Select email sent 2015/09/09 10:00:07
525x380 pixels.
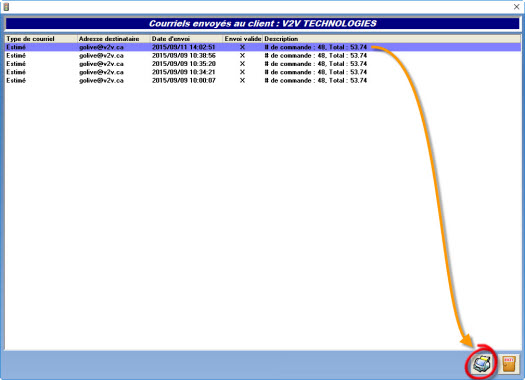pyautogui.click(x=263, y=81)
